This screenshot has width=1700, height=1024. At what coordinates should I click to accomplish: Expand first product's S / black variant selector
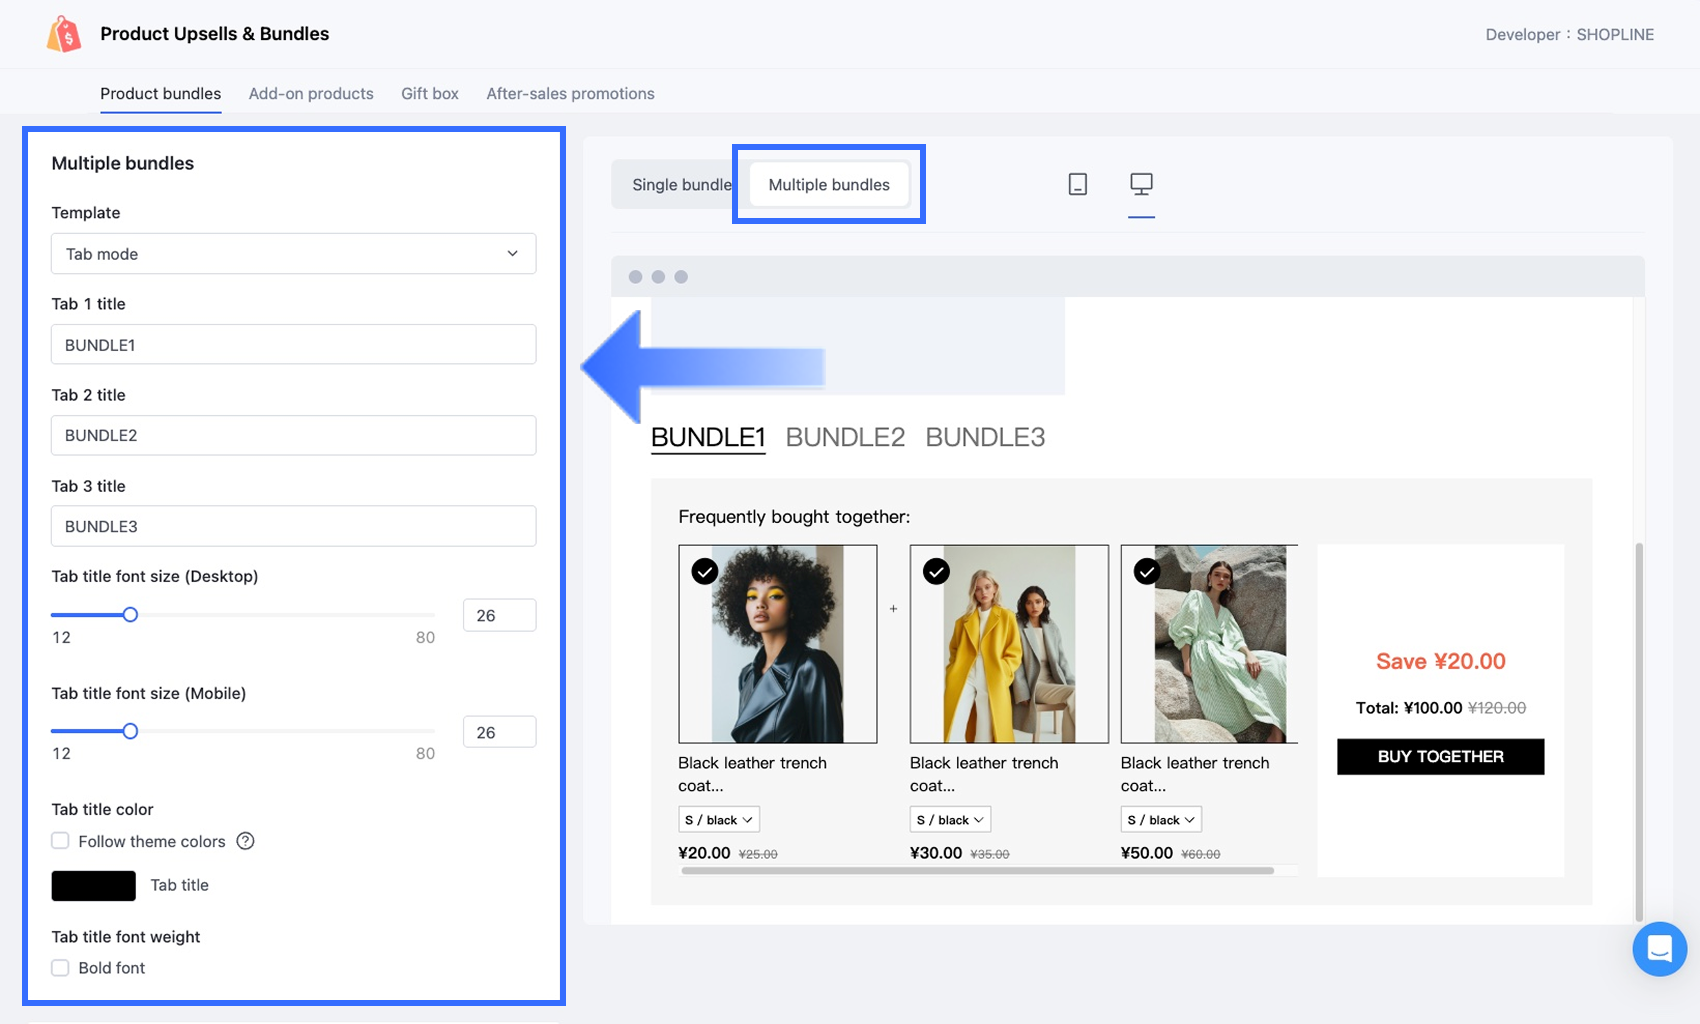[x=718, y=820]
